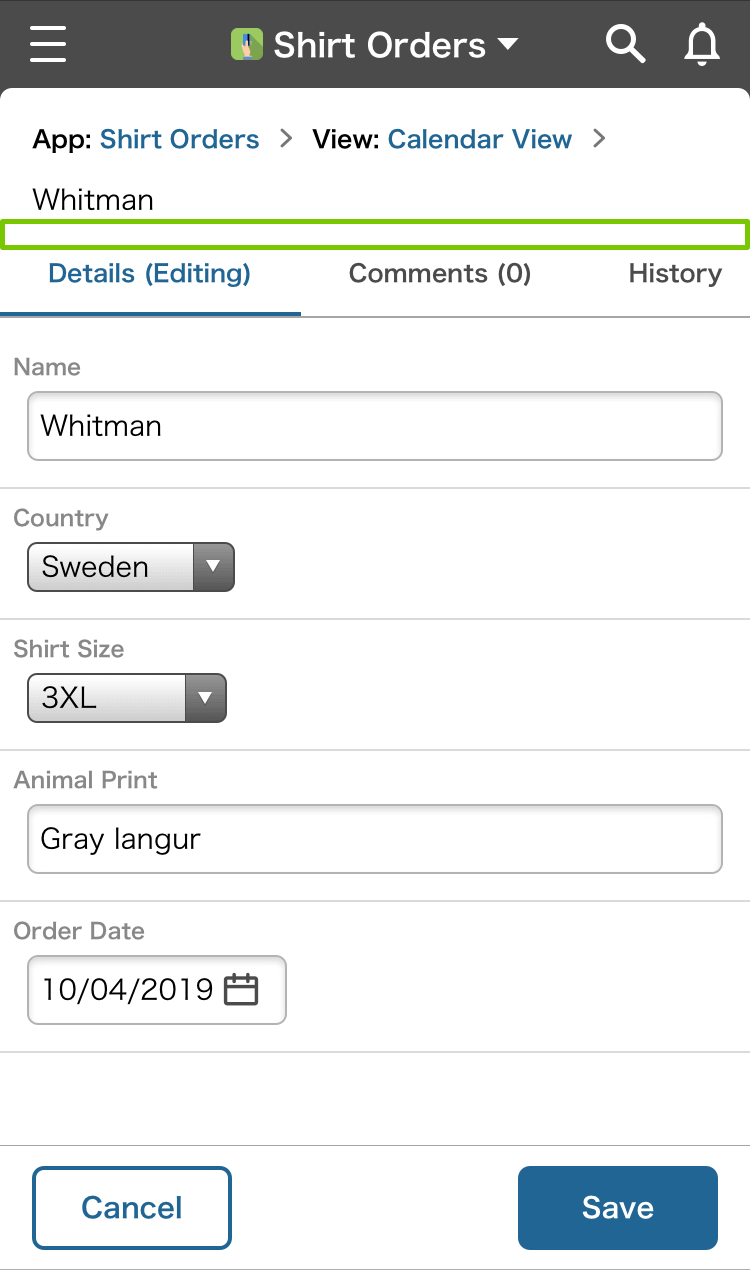Follow the Shirt Orders breadcrumb link
Viewport: 750px width, 1270px height.
pos(179,139)
